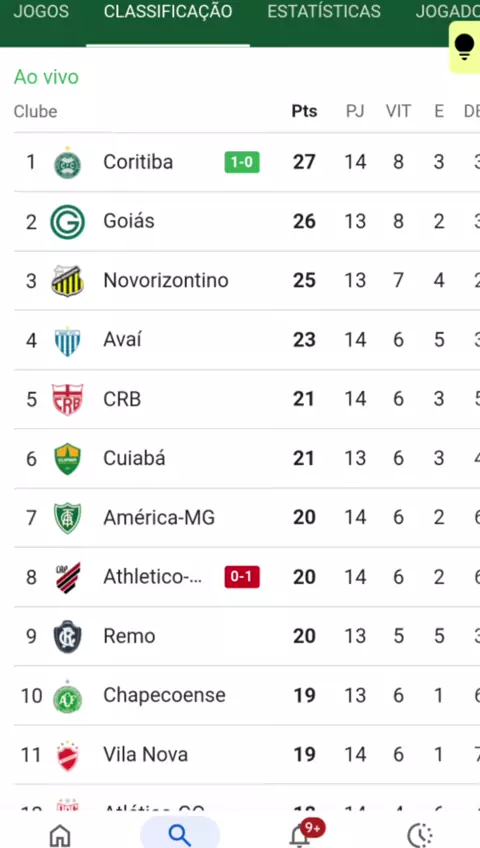Switch to the ESTATÍSTICAS tab
This screenshot has width=480, height=848.
[324, 11]
